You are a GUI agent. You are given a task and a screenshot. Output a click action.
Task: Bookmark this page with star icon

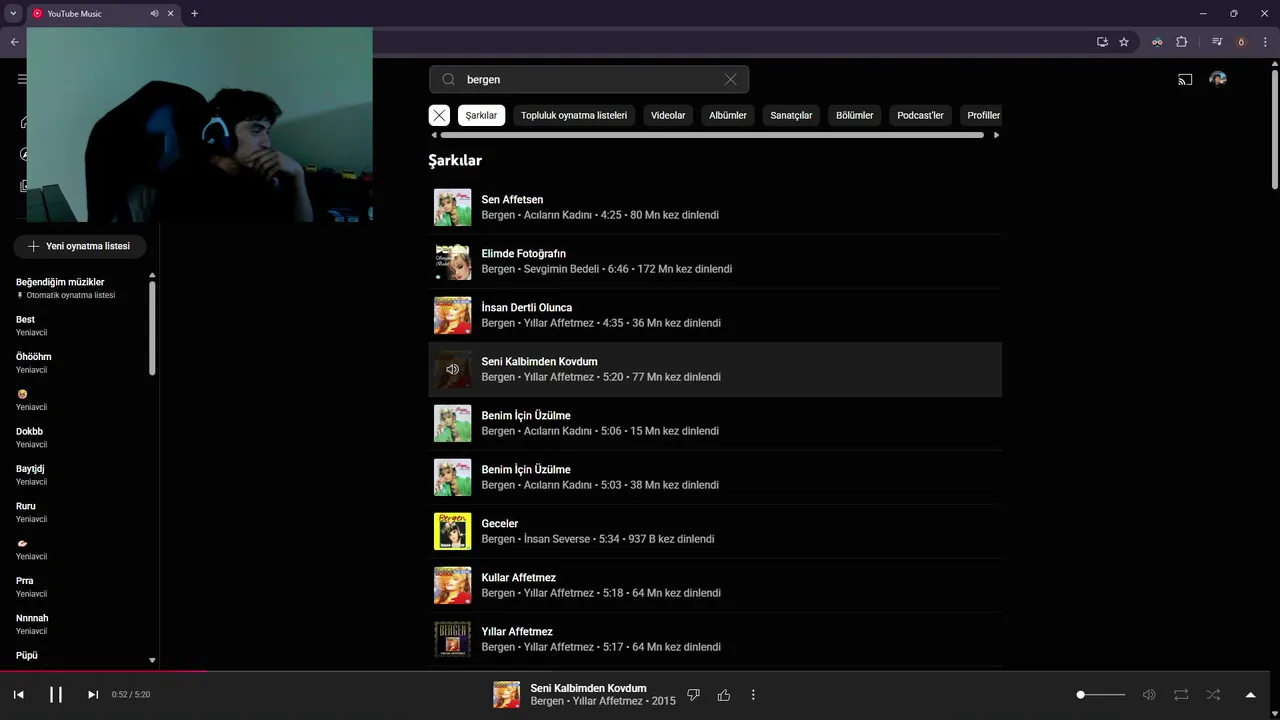1124,42
